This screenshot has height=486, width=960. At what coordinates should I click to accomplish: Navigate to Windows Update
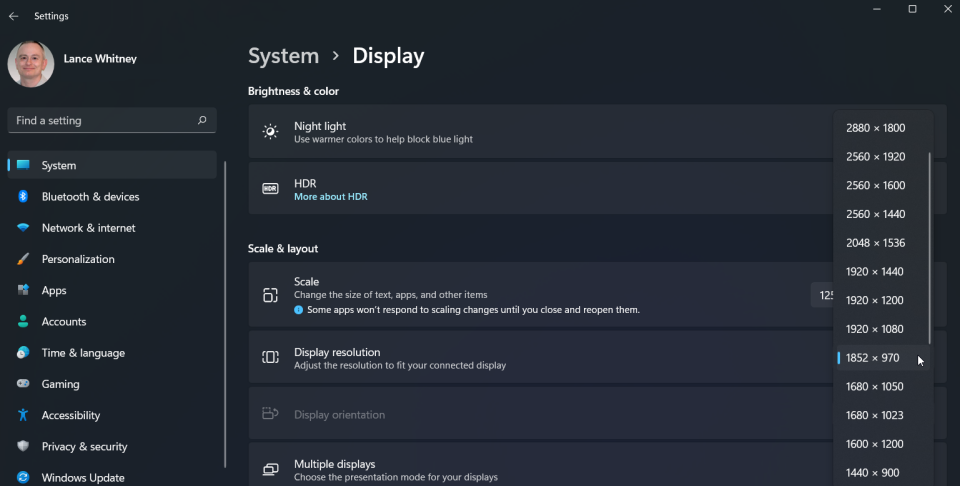pyautogui.click(x=111, y=477)
